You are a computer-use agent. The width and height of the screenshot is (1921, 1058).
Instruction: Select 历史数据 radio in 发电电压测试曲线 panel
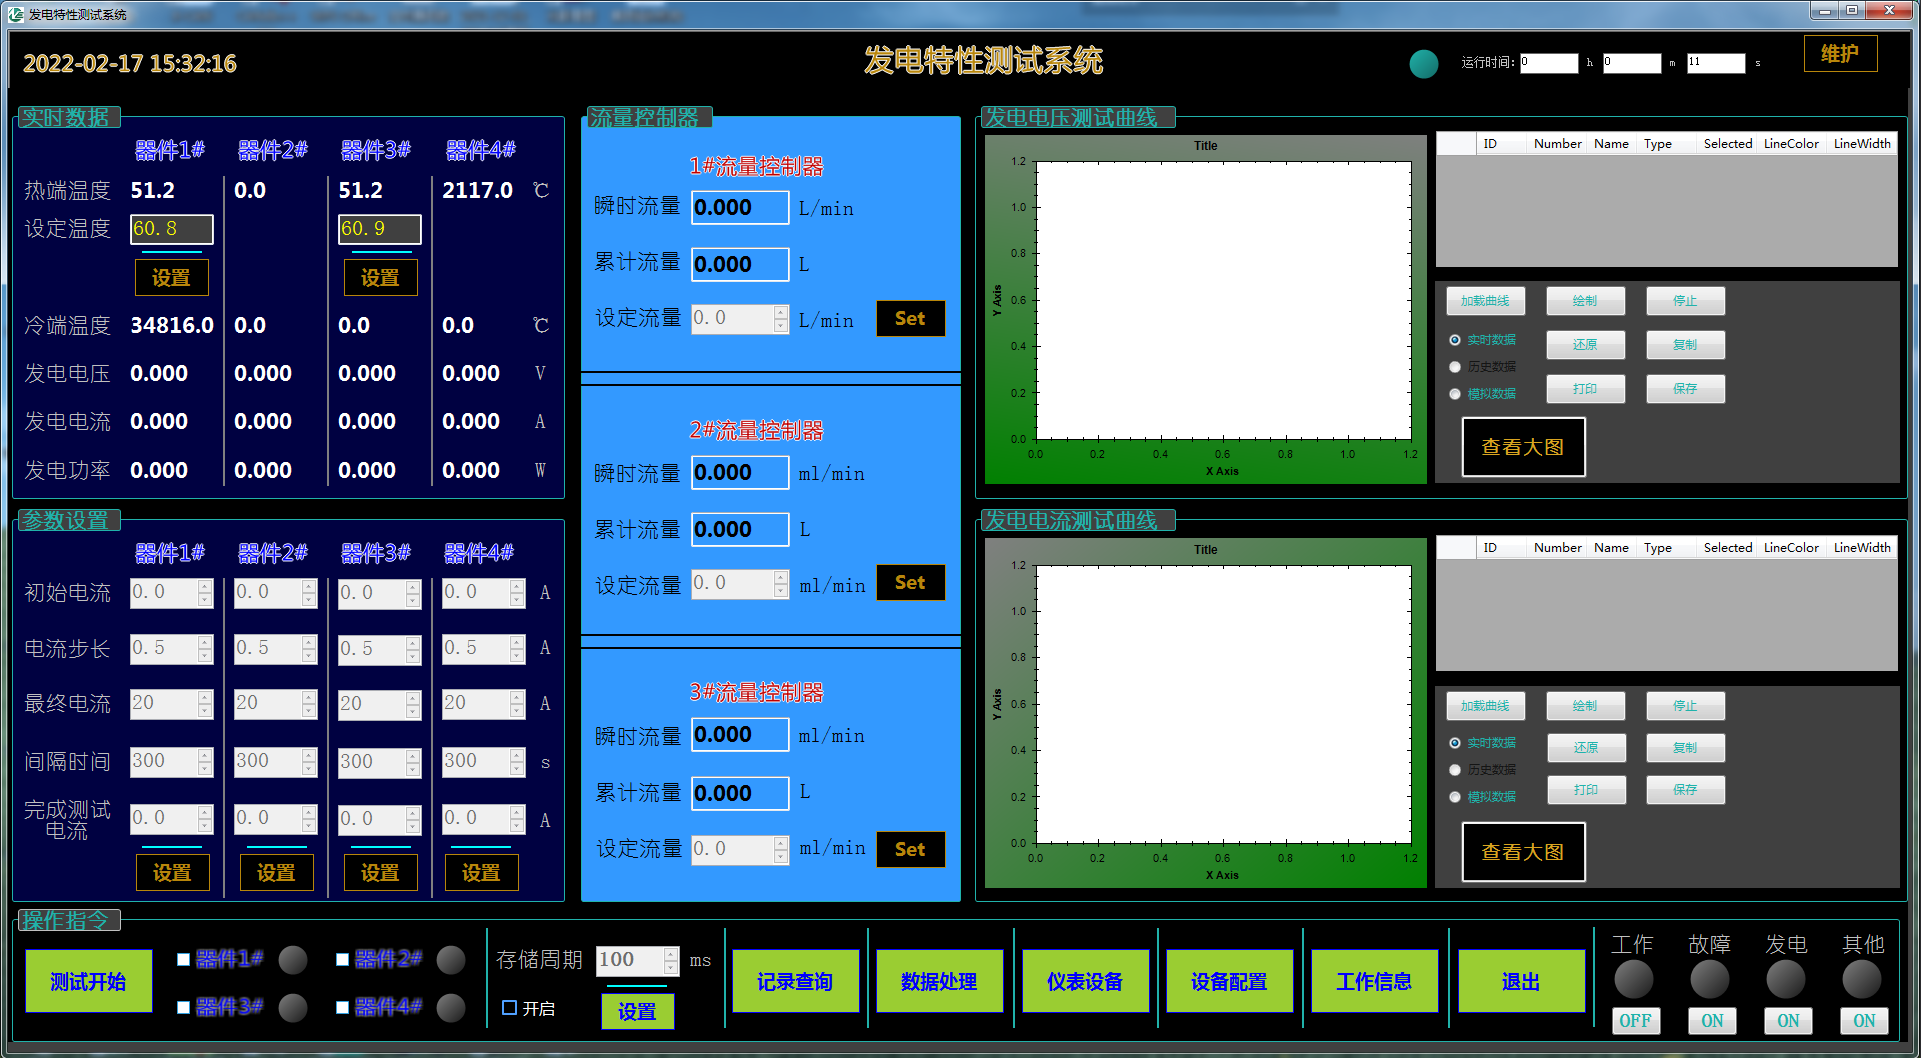(1455, 367)
